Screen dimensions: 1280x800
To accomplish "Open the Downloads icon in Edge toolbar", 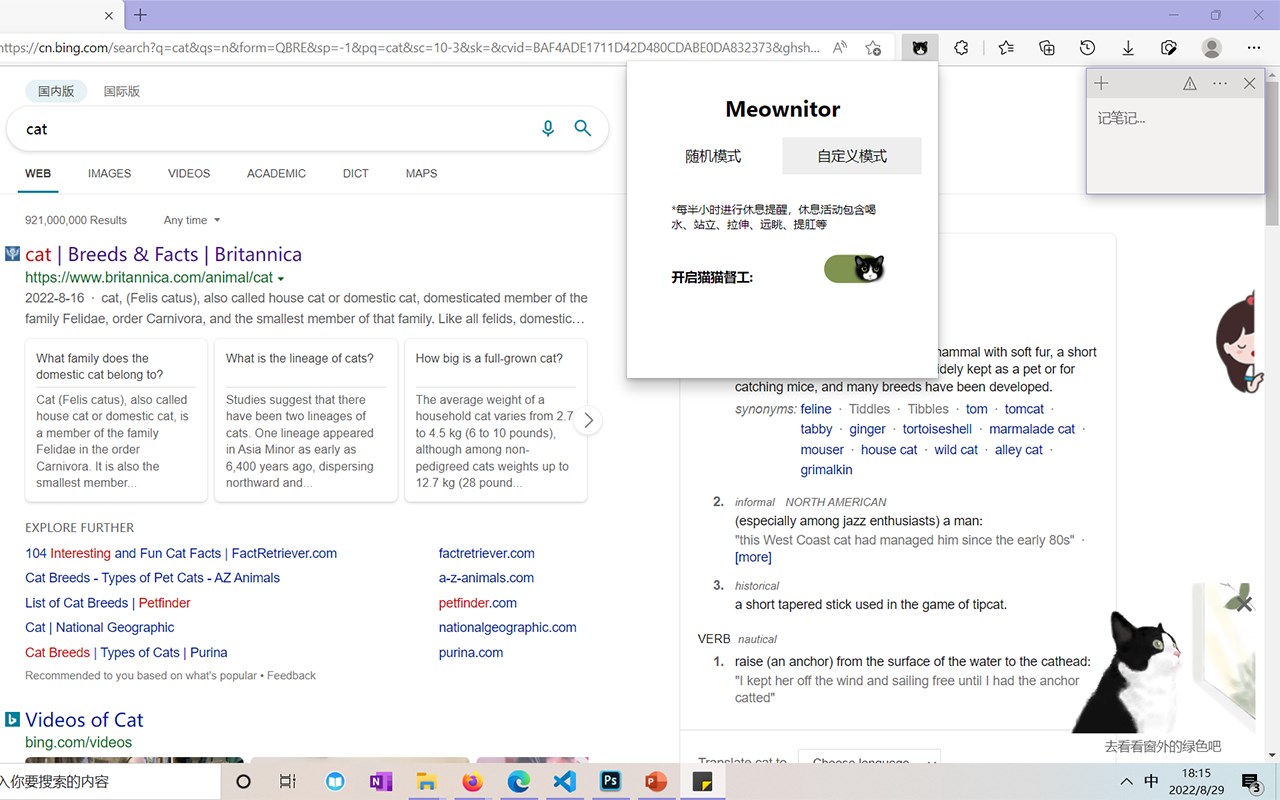I will 1128,48.
